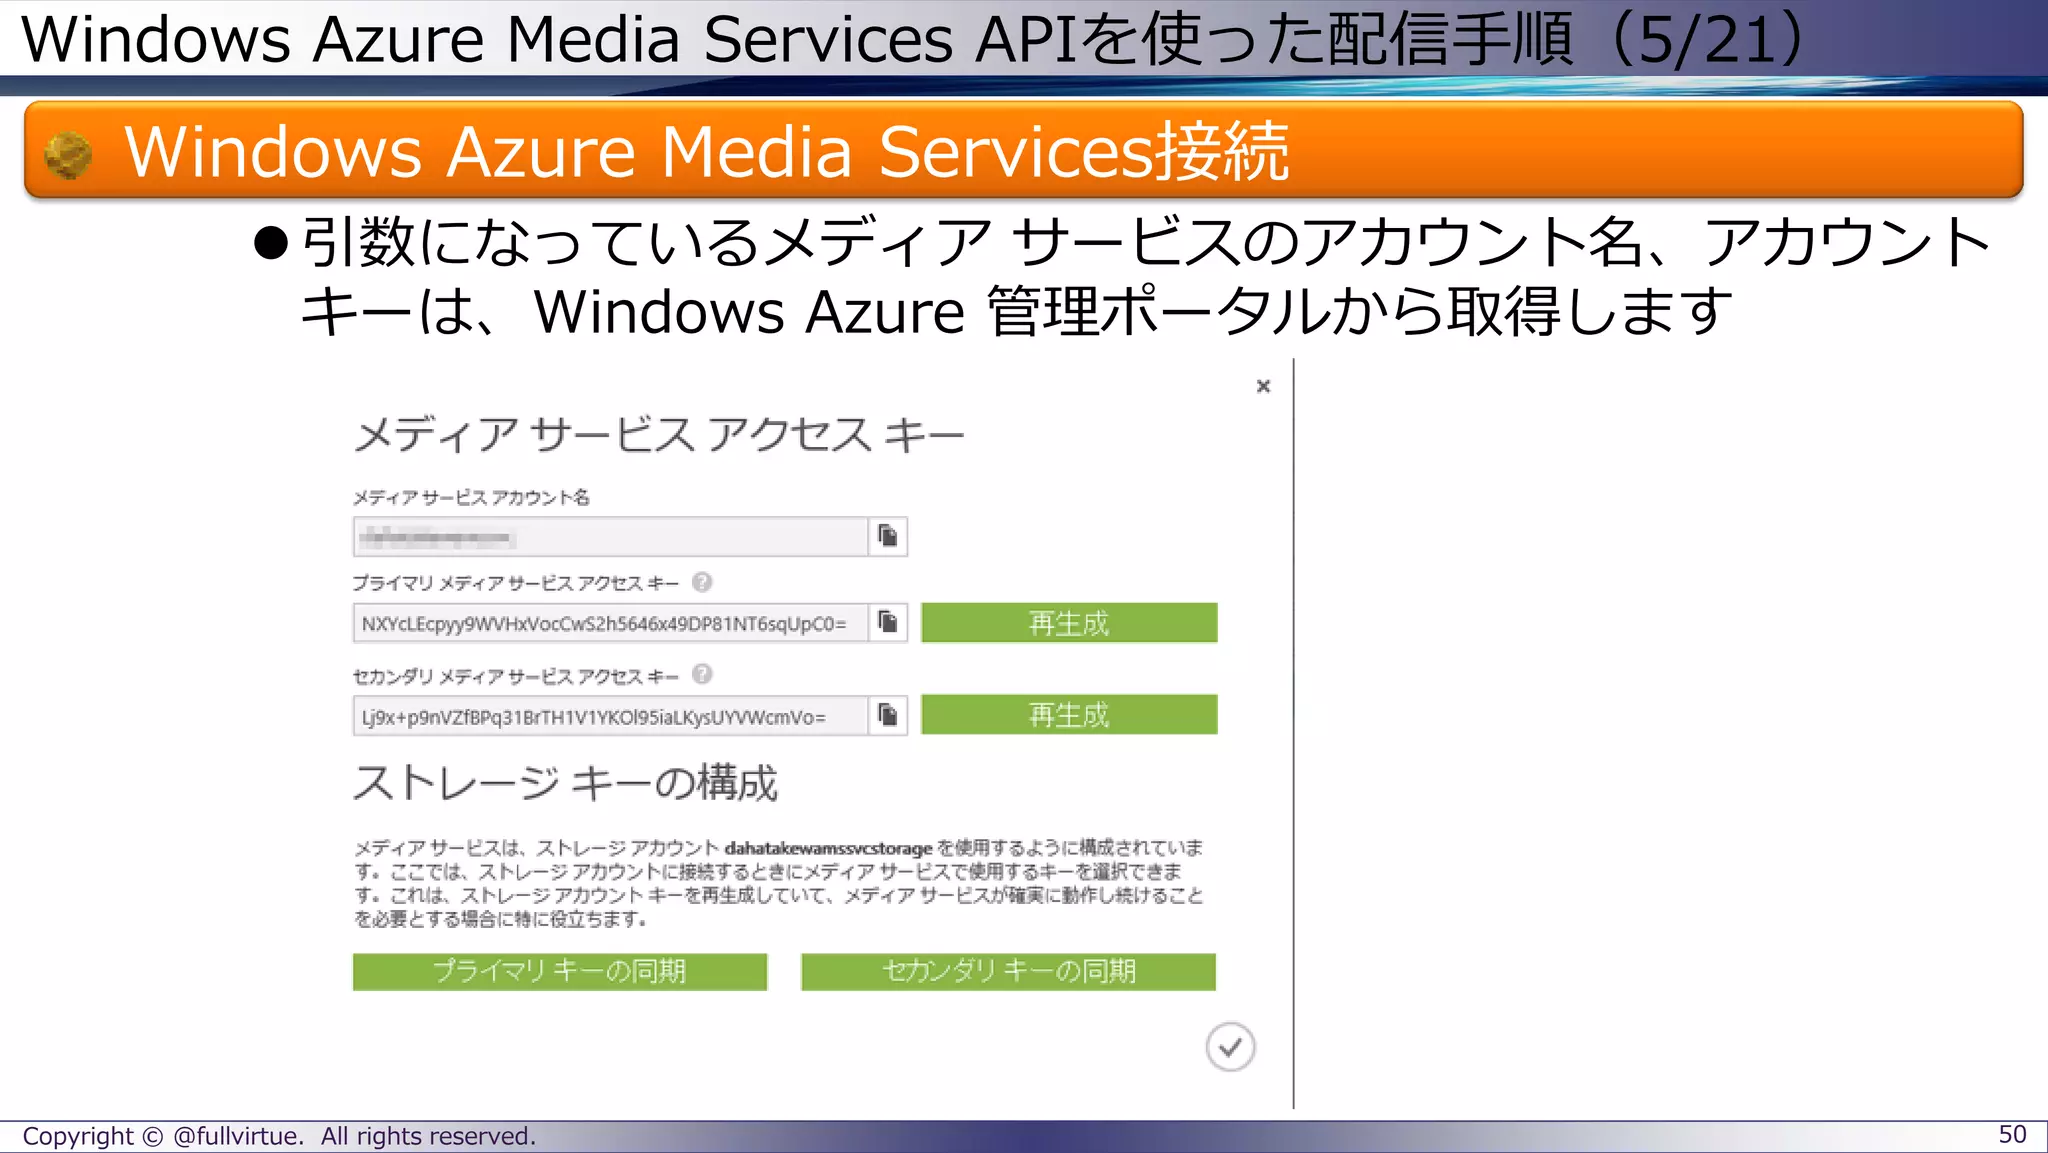Click the メディア サービス アクセス キー heading

click(x=659, y=435)
